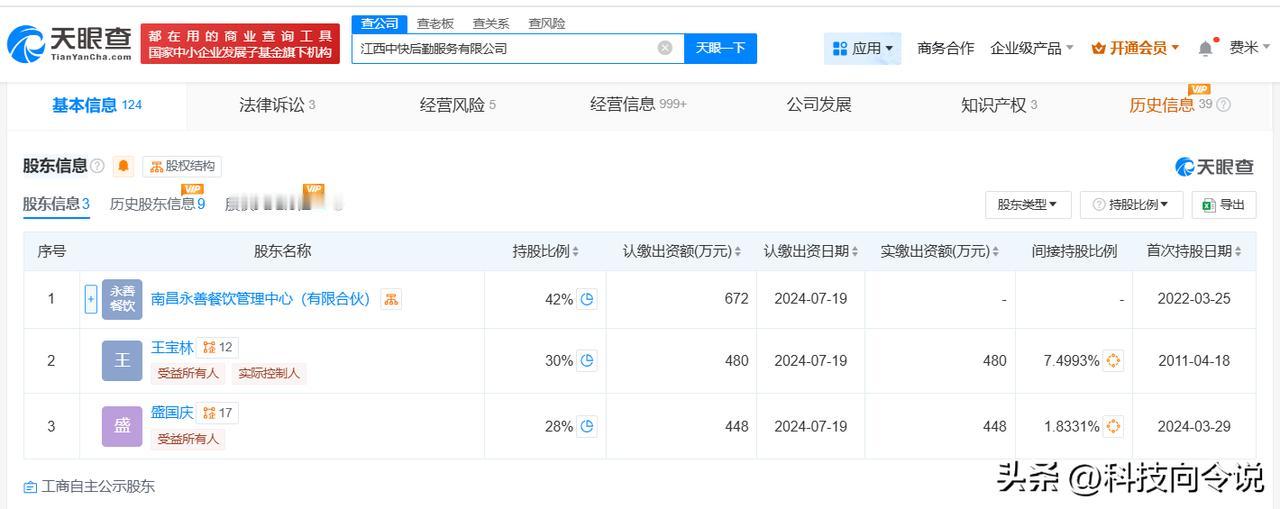Click the 王 avatar for 王宝林
The height and width of the screenshot is (509, 1280).
(122, 361)
